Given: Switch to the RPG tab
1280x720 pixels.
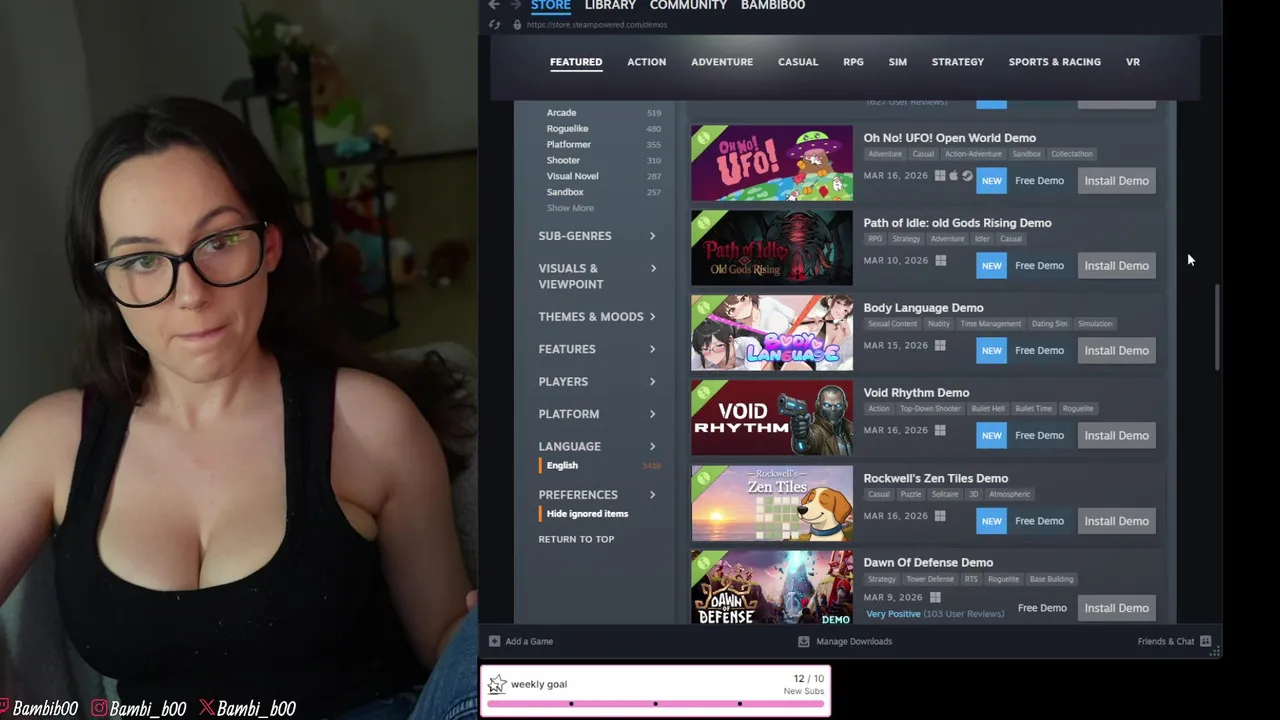Looking at the screenshot, I should pyautogui.click(x=853, y=62).
